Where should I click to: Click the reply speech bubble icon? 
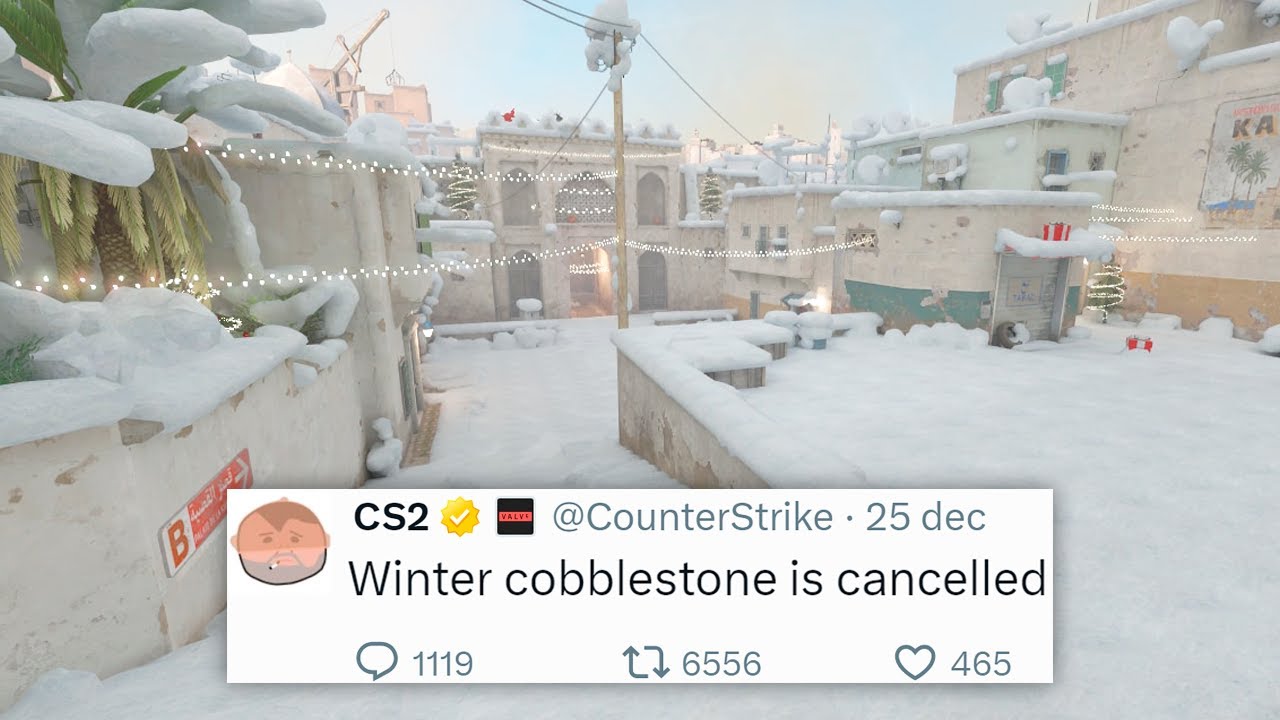(x=377, y=662)
